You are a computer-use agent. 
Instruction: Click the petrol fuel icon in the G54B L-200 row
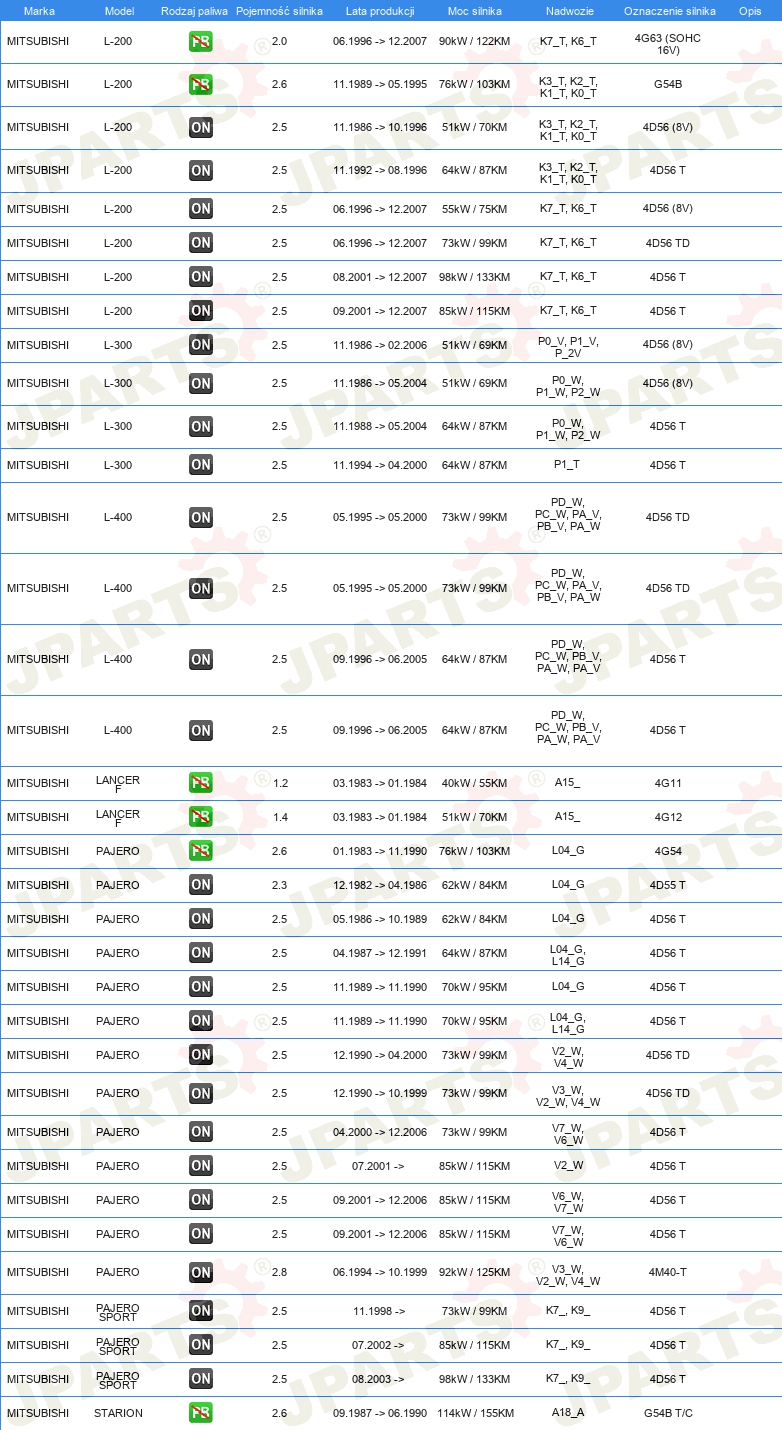201,84
